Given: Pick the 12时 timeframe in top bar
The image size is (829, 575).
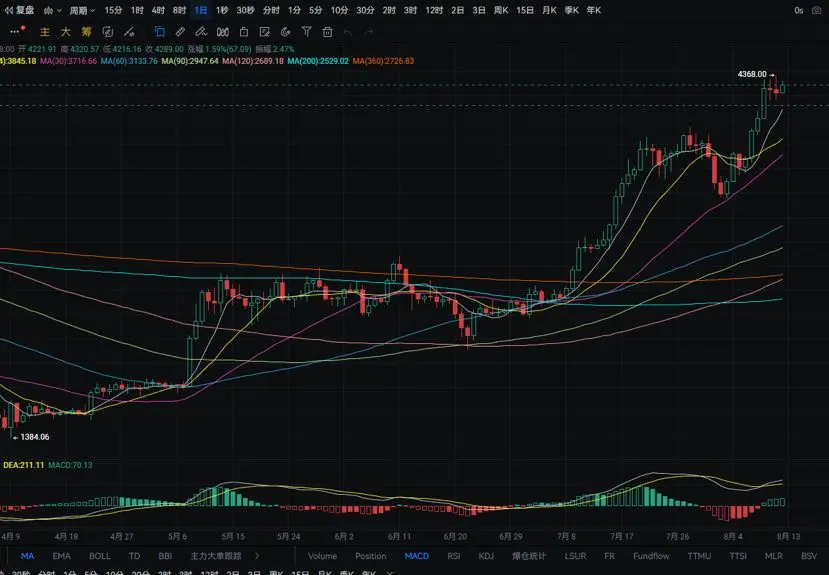Looking at the screenshot, I should [x=434, y=11].
